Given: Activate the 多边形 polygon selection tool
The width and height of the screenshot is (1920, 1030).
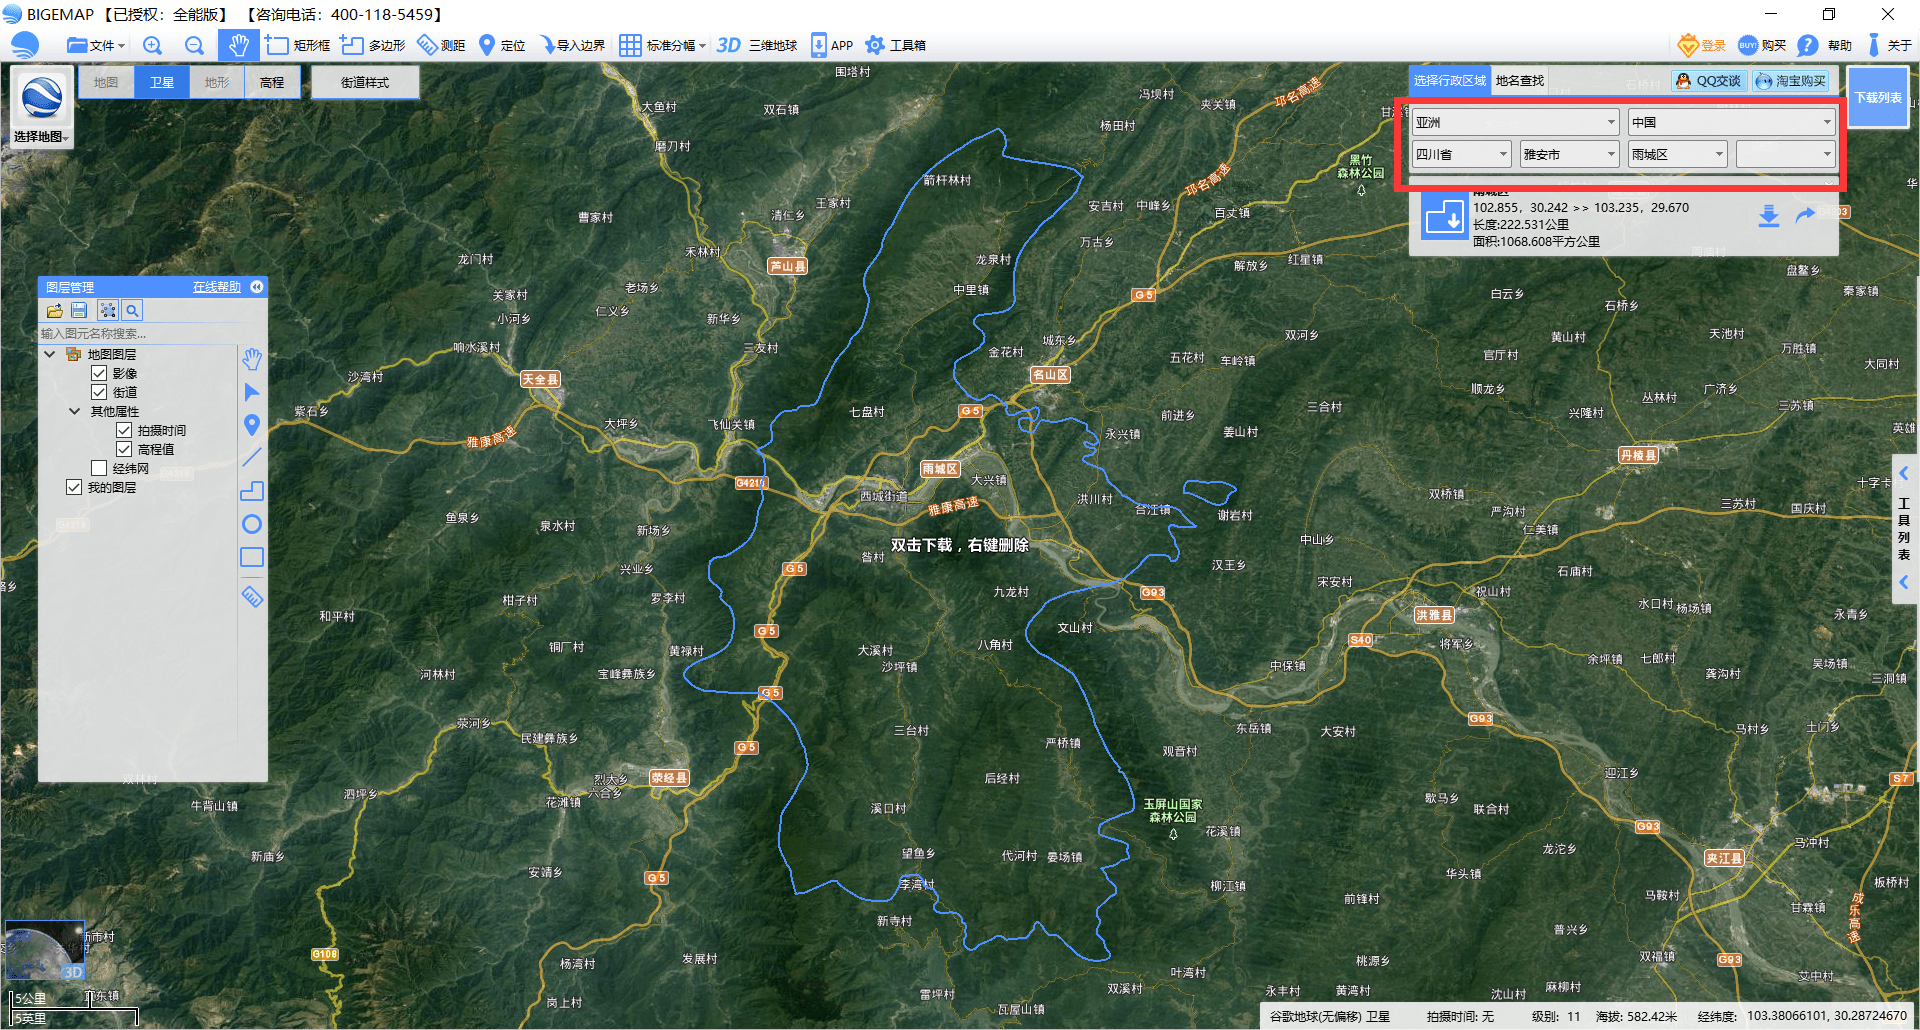Looking at the screenshot, I should pos(373,45).
